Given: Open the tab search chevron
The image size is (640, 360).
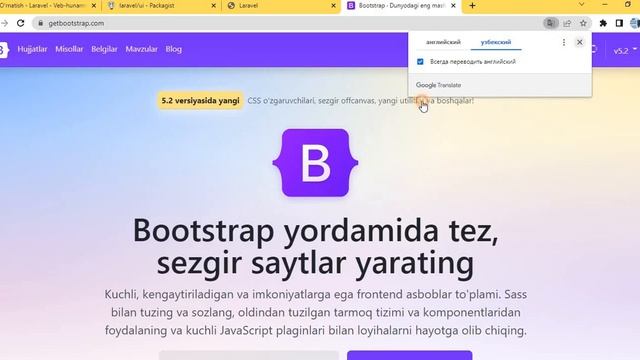Looking at the screenshot, I should pyautogui.click(x=581, y=4).
